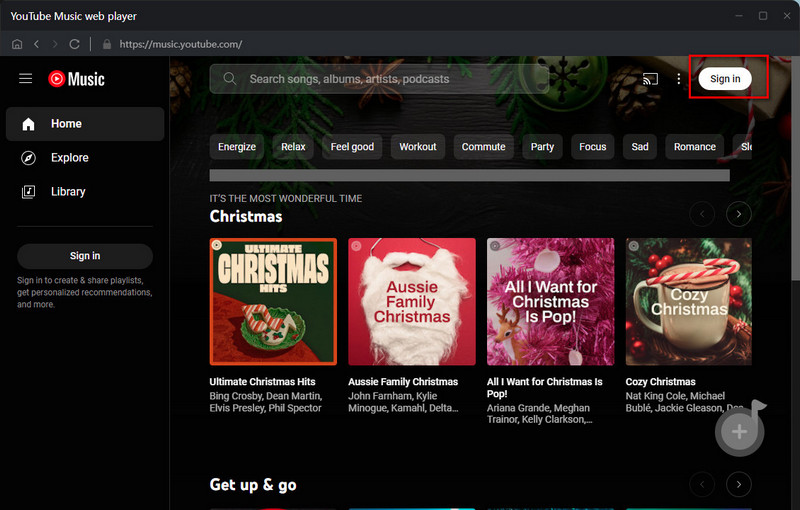Viewport: 800px width, 510px height.
Task: Open the Home sidebar item
Action: tap(85, 124)
